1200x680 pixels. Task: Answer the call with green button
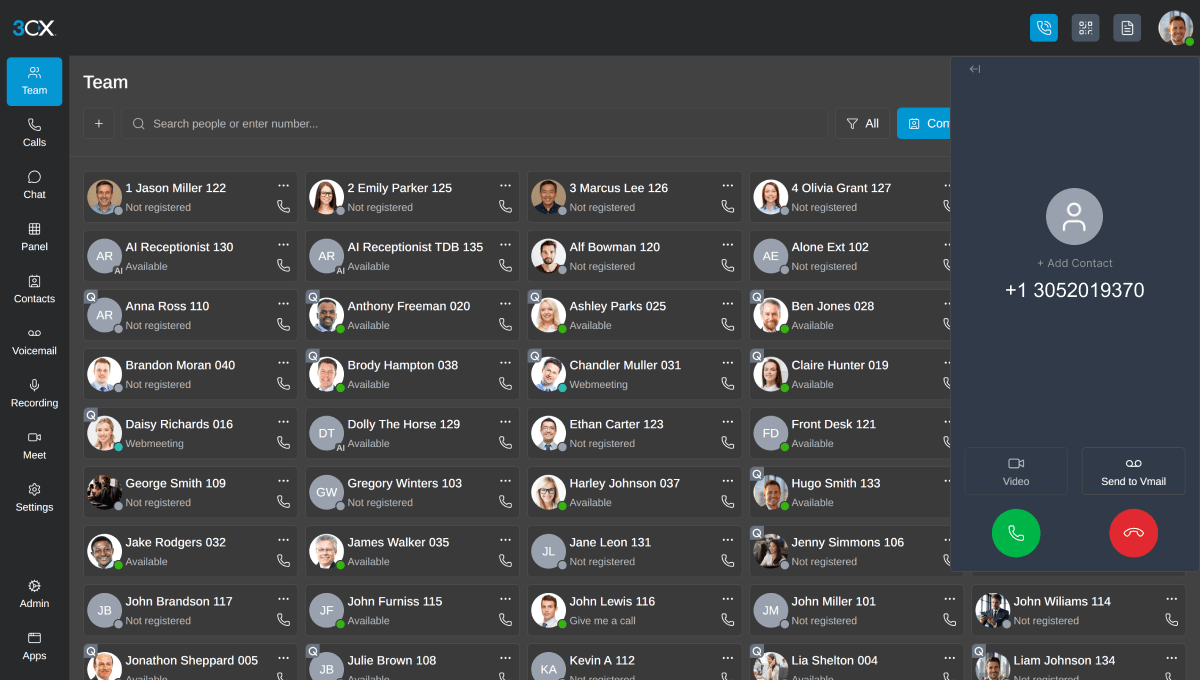tap(1016, 533)
